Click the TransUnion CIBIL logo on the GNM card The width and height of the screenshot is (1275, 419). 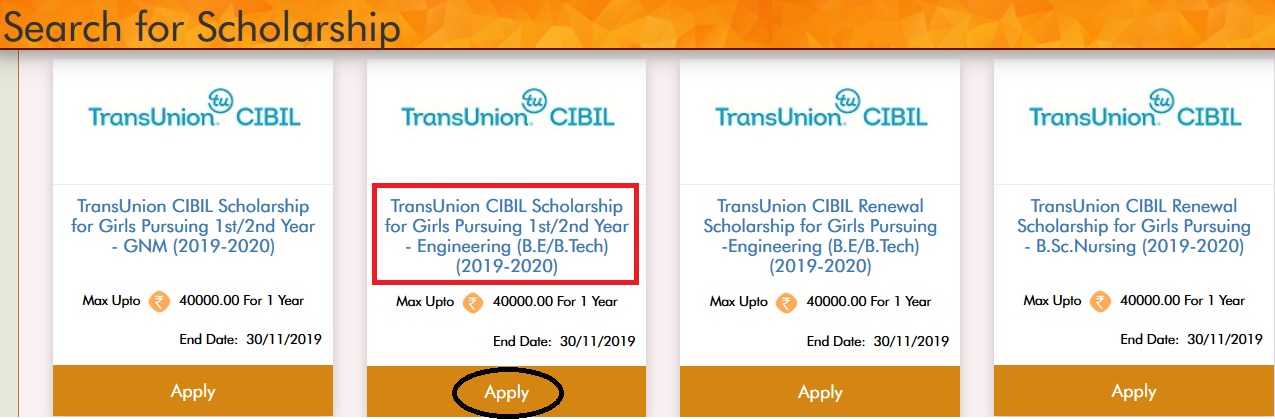[194, 112]
